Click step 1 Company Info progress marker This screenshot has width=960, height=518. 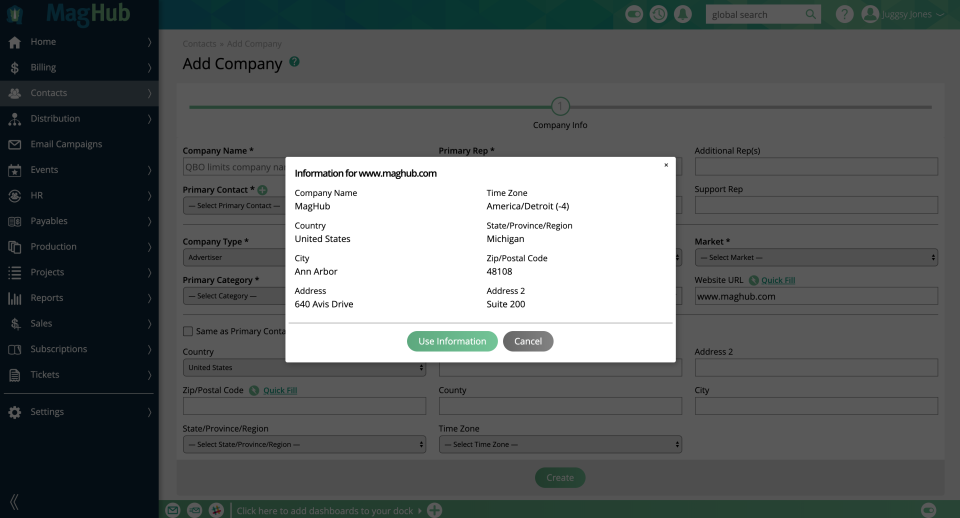pos(560,107)
